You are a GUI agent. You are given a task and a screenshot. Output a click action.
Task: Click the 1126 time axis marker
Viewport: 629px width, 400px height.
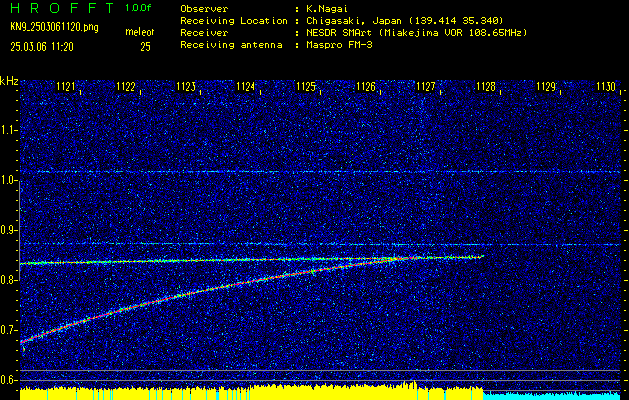365,86
